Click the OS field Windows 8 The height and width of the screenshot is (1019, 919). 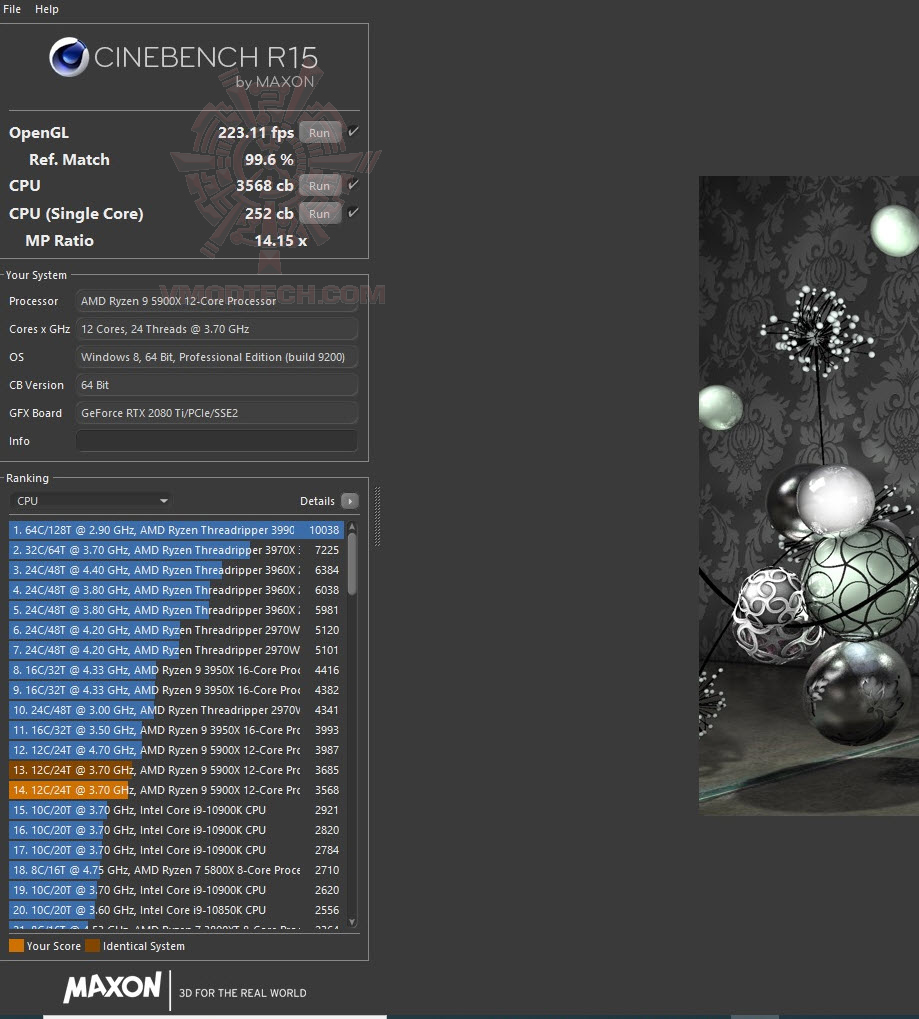(x=216, y=357)
